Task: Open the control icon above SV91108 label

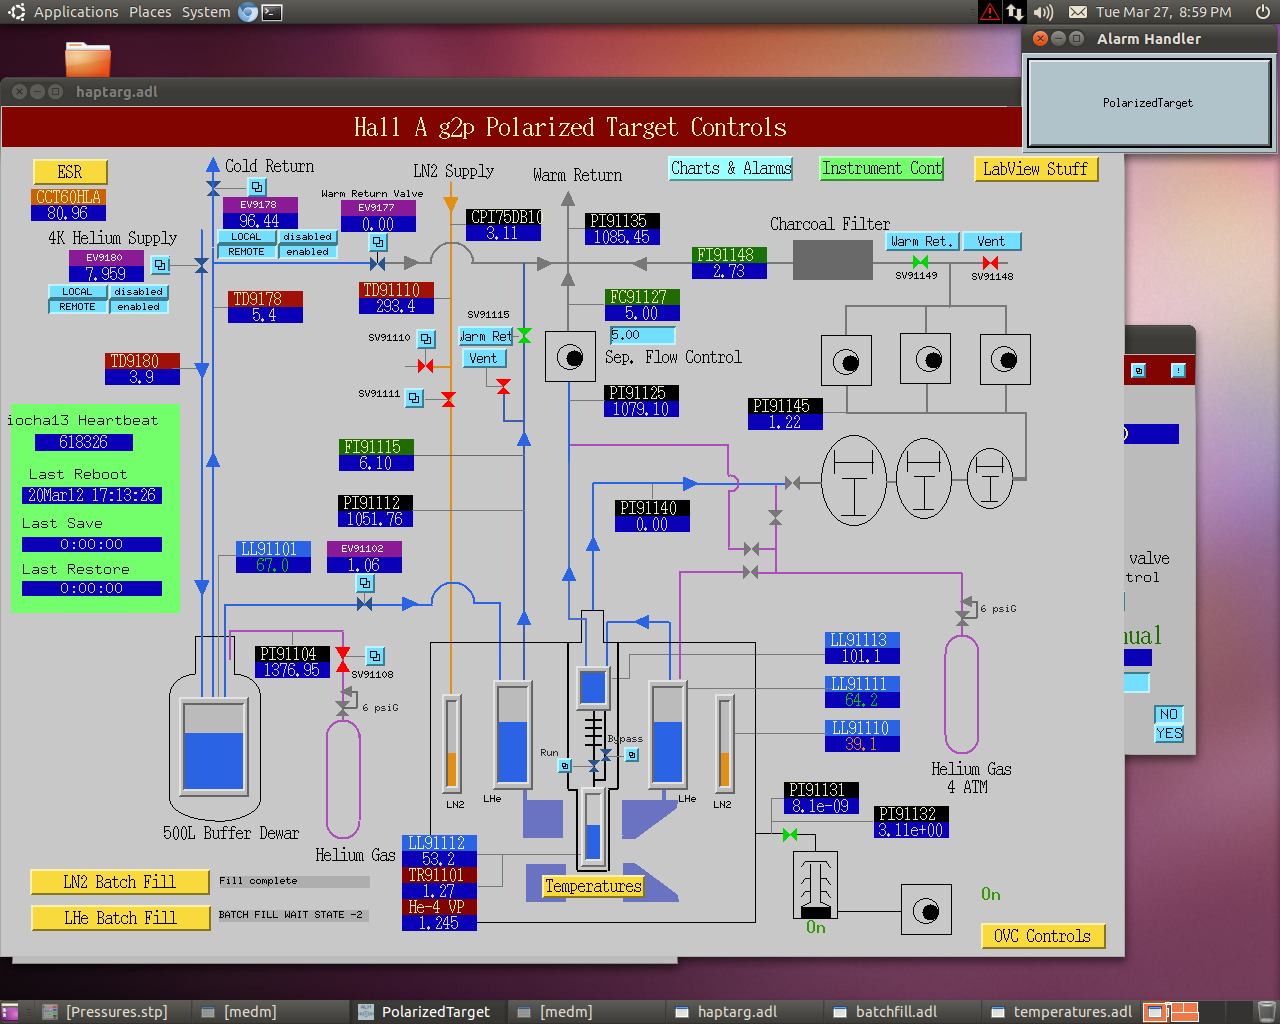Action: tap(375, 656)
